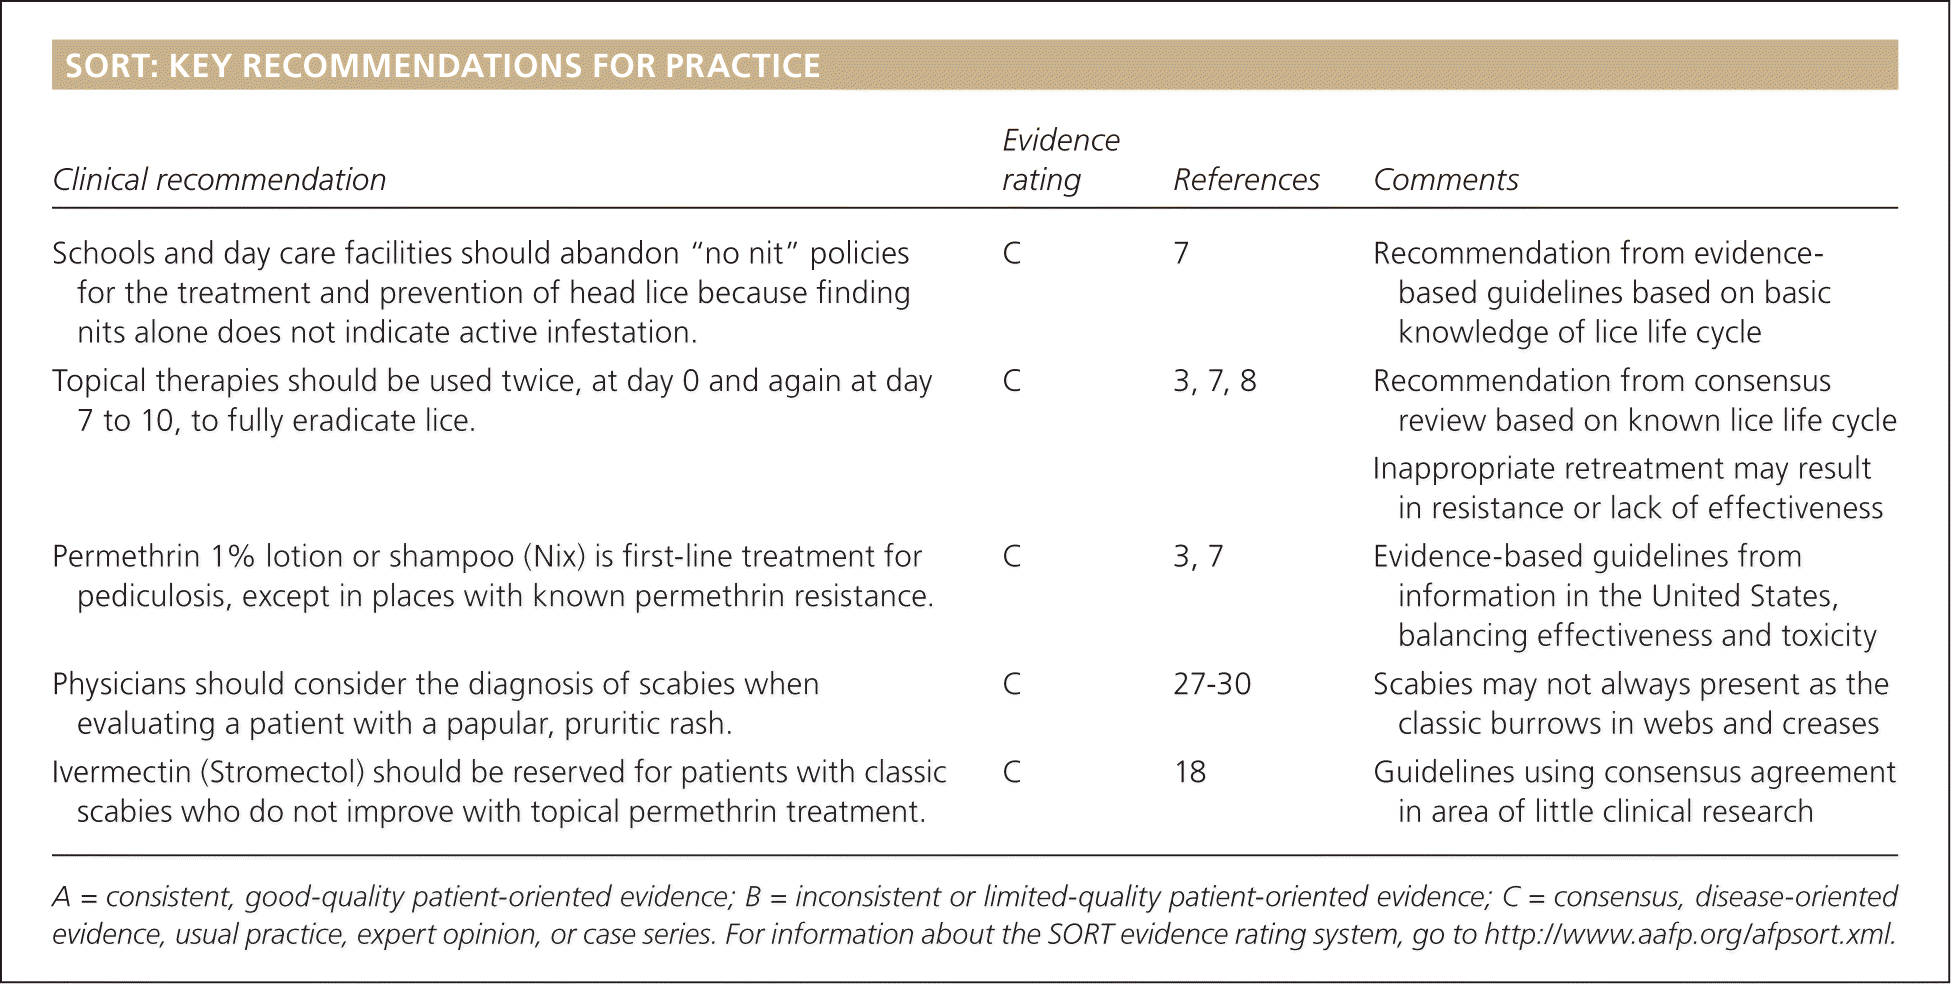Click reference number 7 in first row
1951x984 pixels.
click(x=1181, y=254)
